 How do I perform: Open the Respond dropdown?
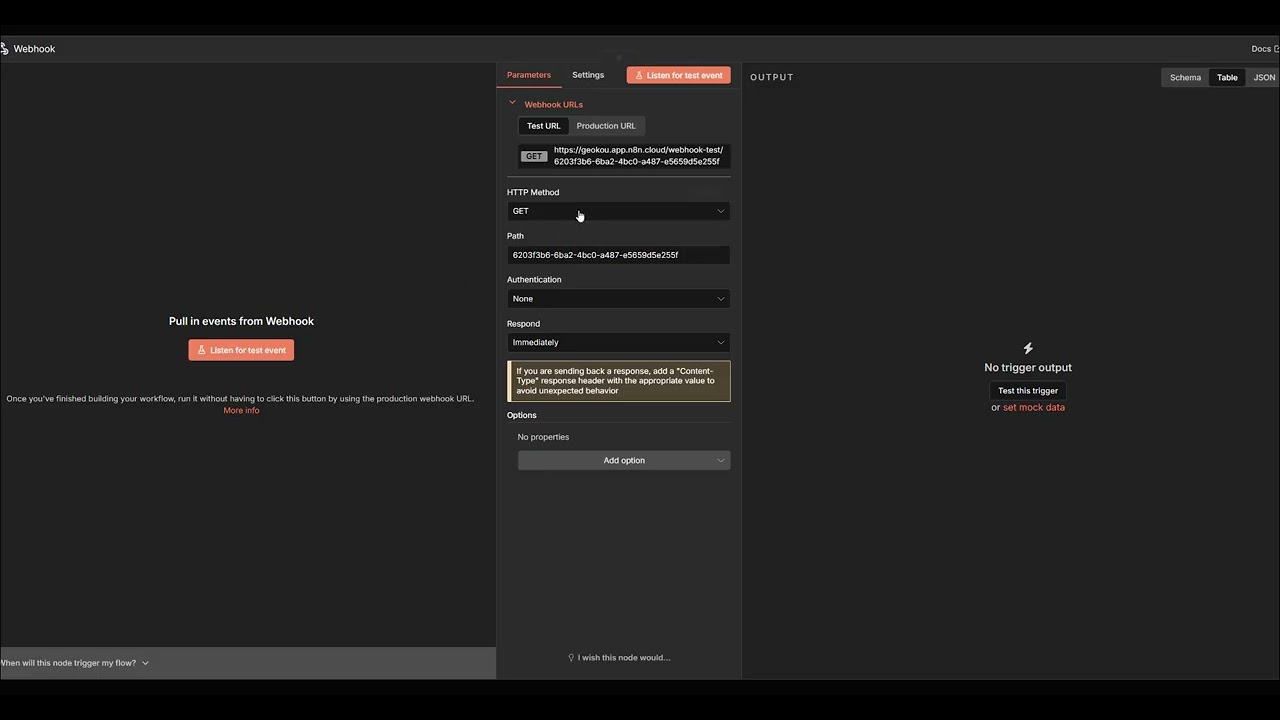[x=618, y=342]
